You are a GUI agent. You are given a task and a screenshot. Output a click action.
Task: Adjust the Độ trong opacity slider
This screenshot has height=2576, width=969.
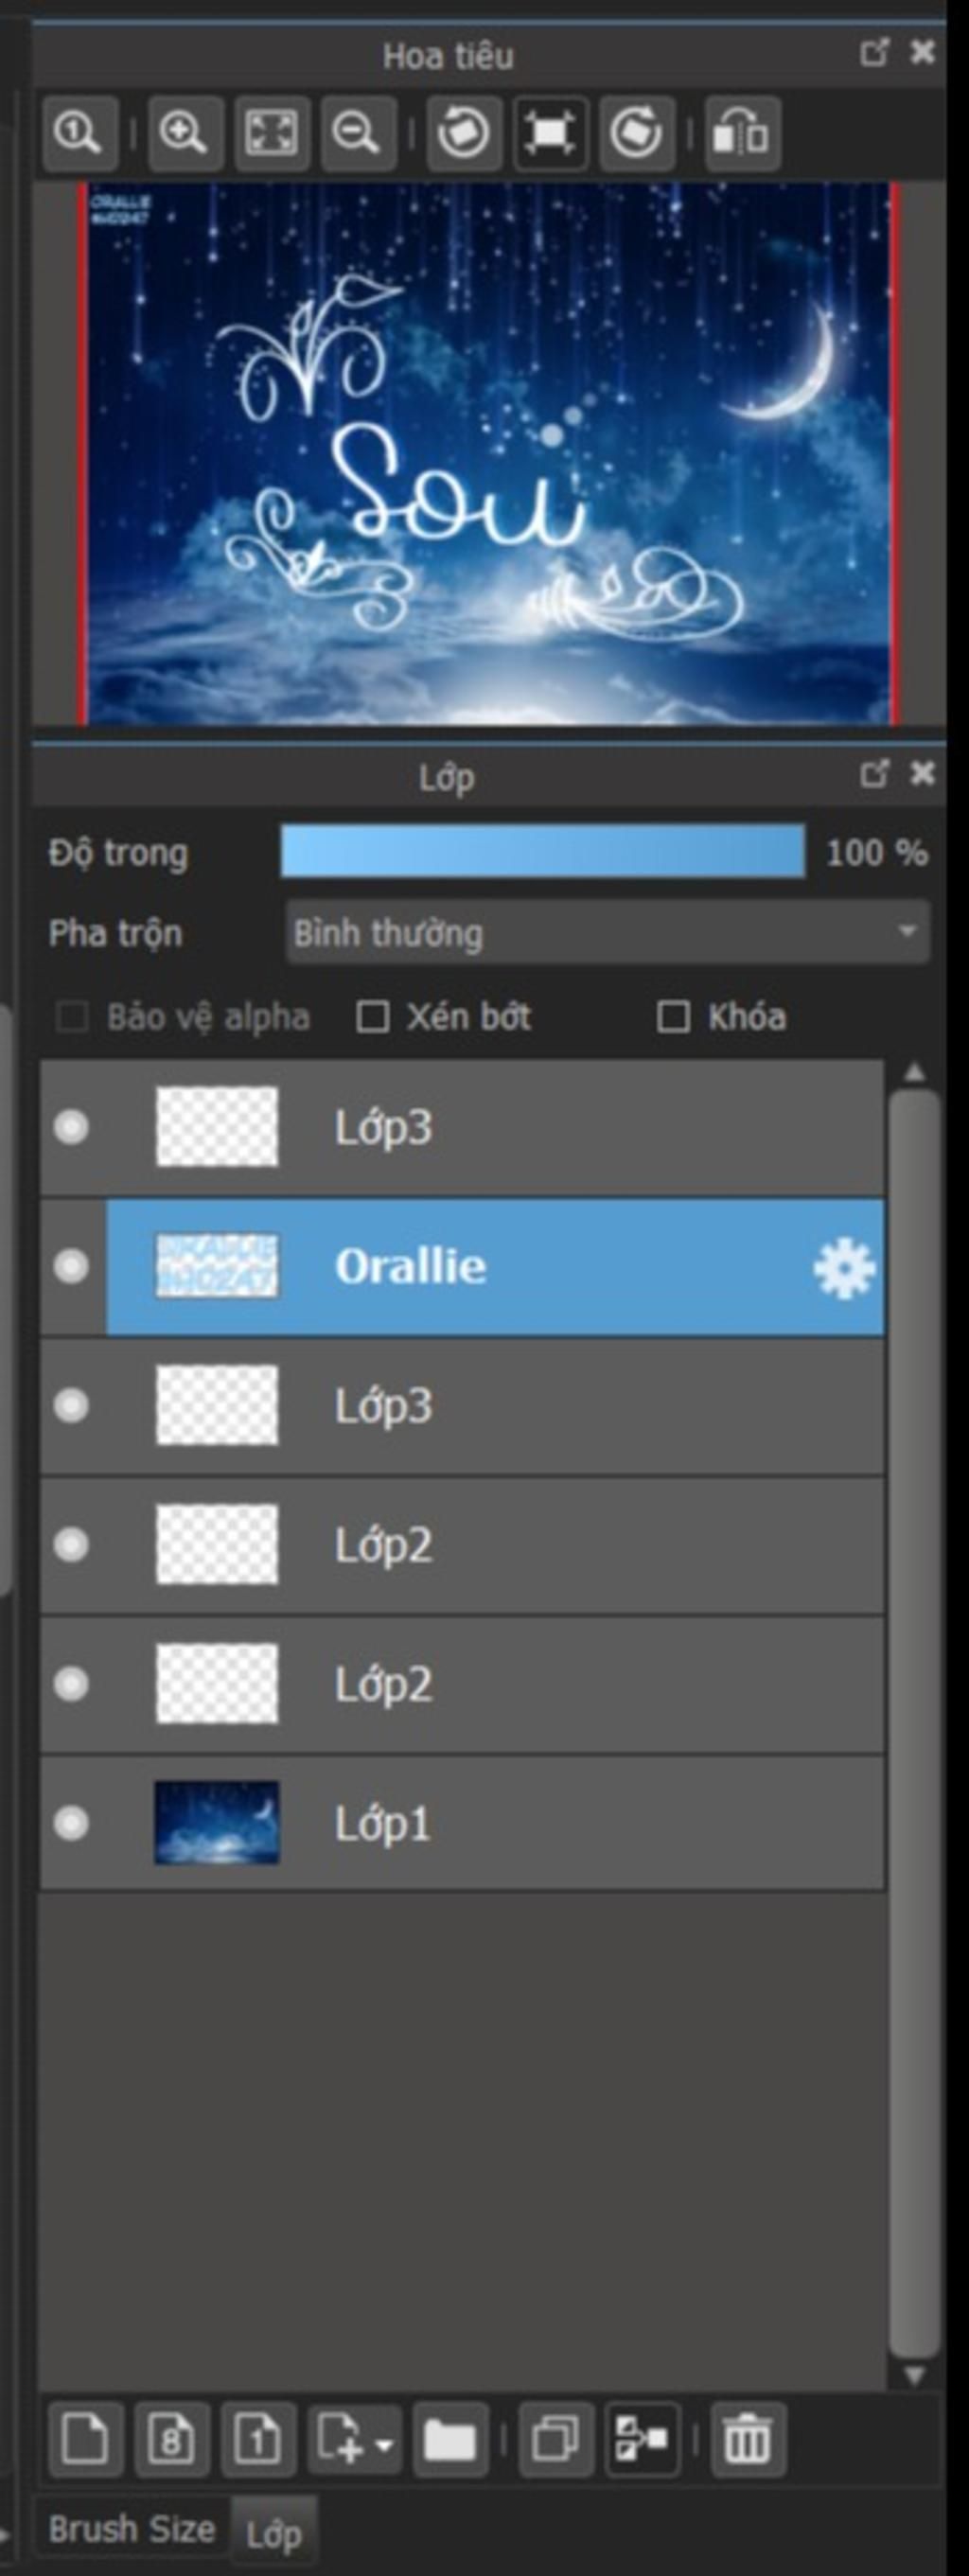543,851
